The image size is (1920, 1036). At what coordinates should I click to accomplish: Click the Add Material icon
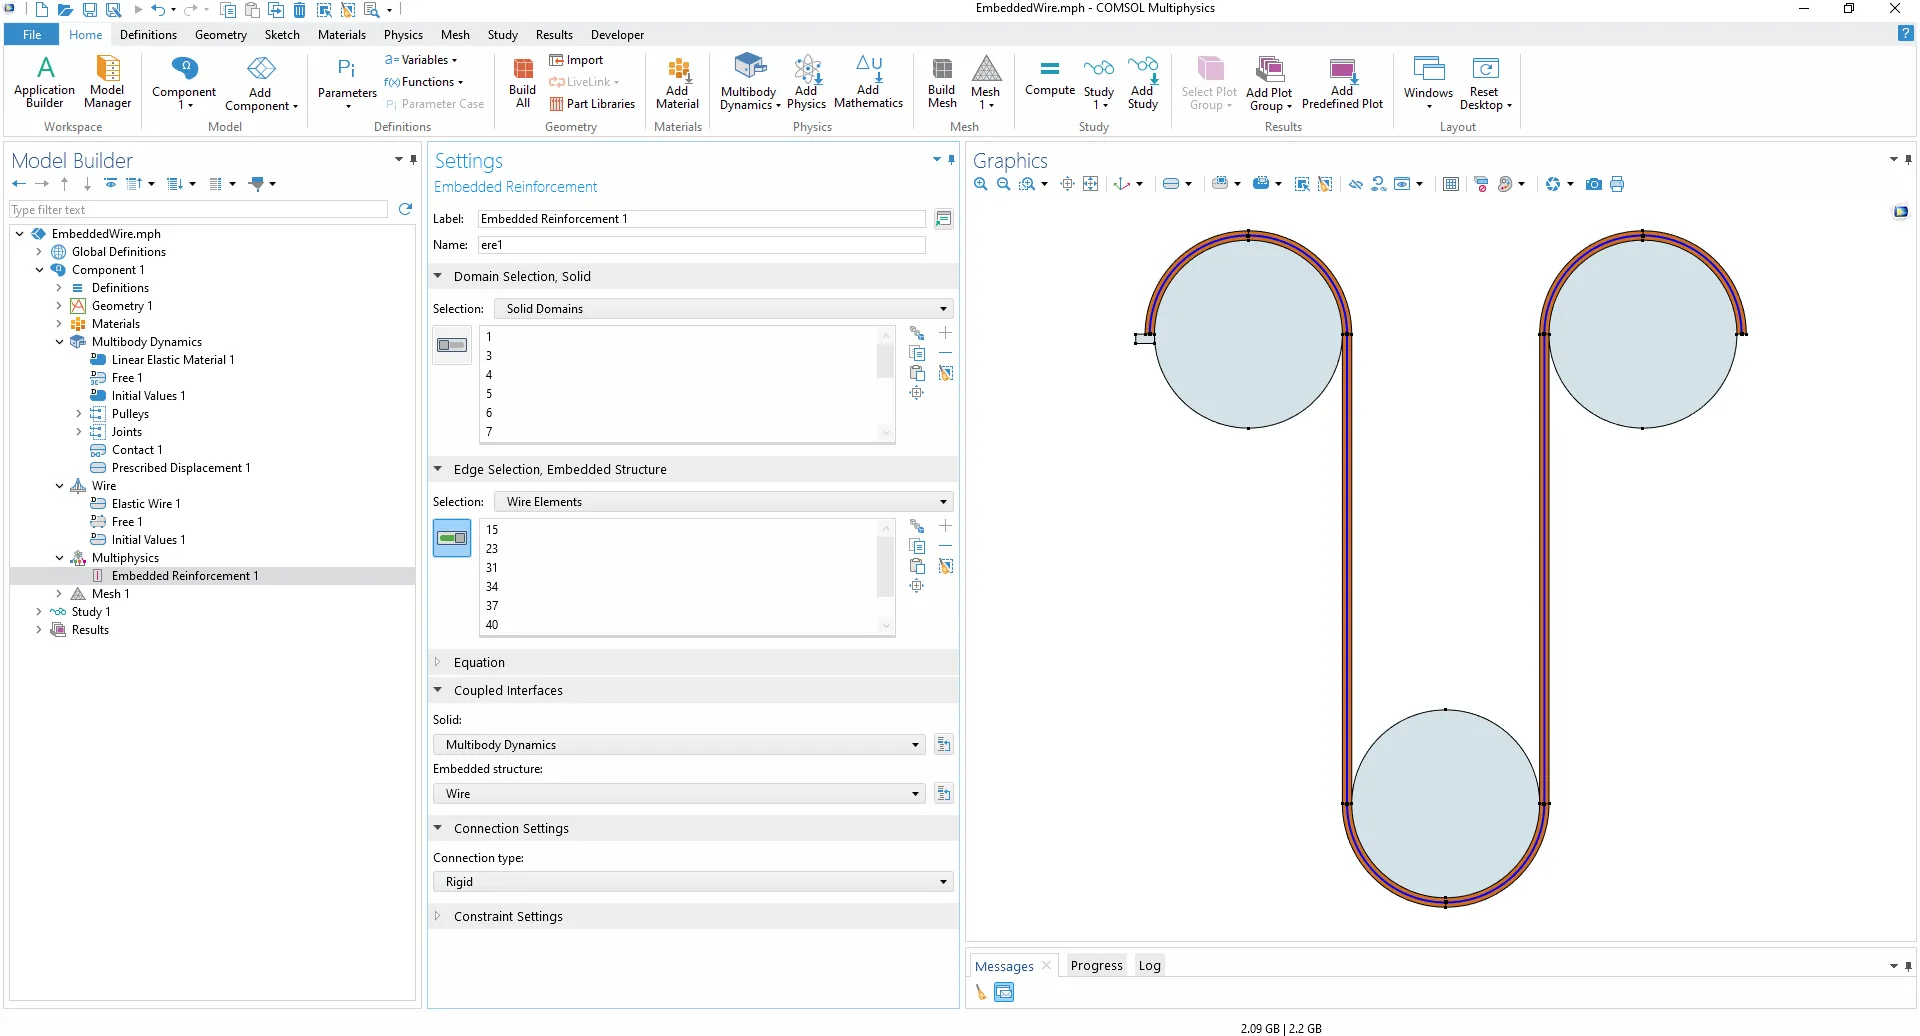(677, 82)
